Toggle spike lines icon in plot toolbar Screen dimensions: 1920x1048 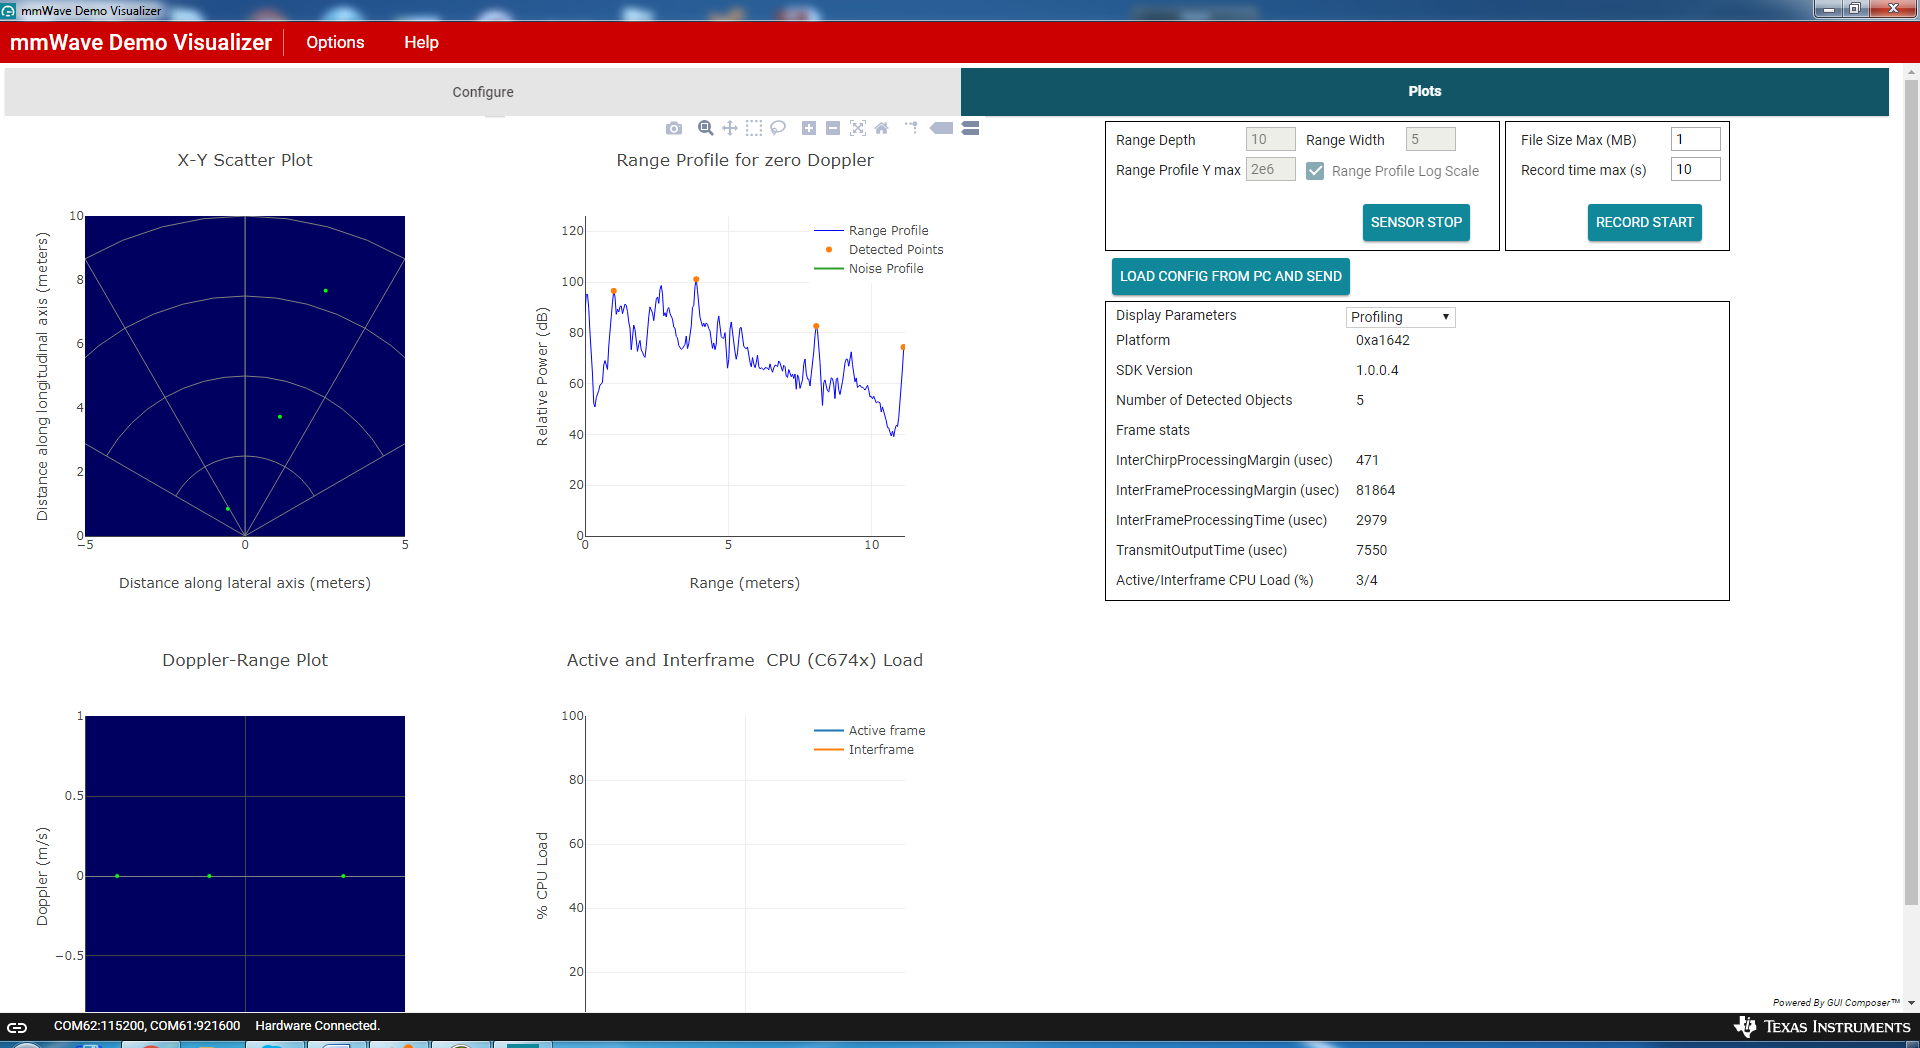(912, 128)
